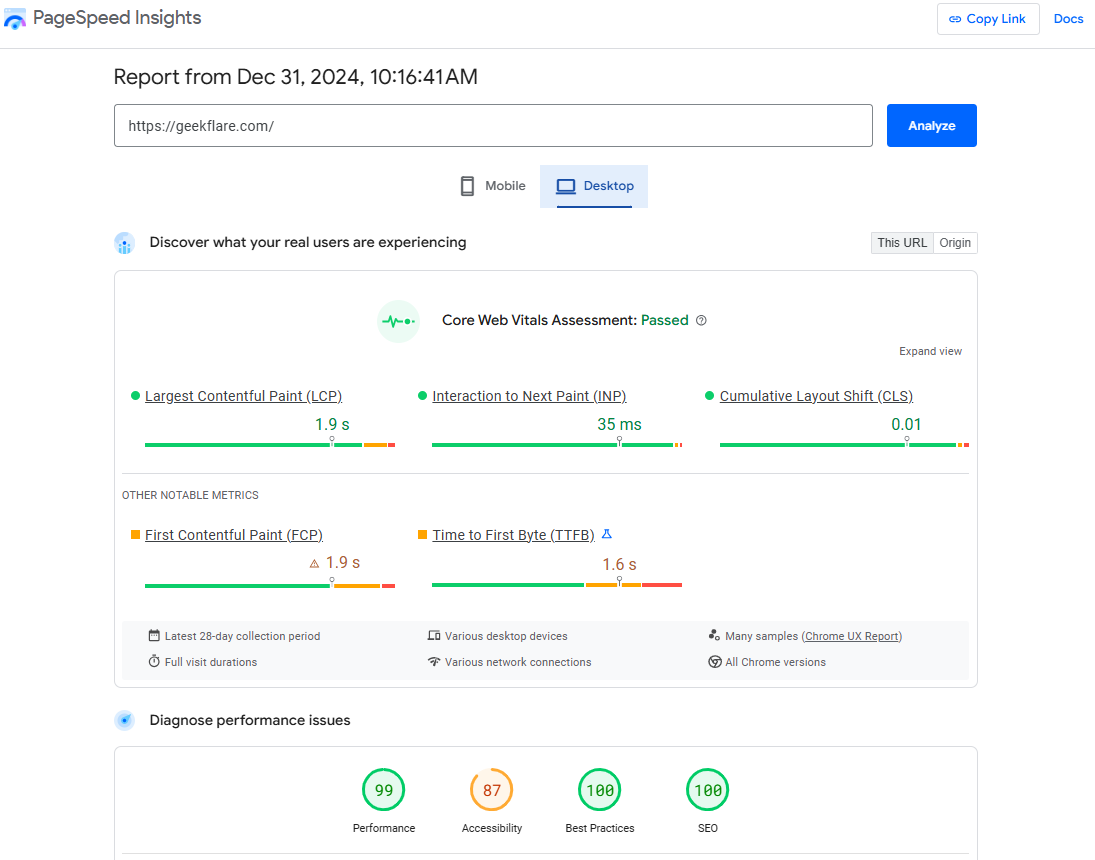Click the INP value 35 ms
The height and width of the screenshot is (860, 1095).
[619, 424]
